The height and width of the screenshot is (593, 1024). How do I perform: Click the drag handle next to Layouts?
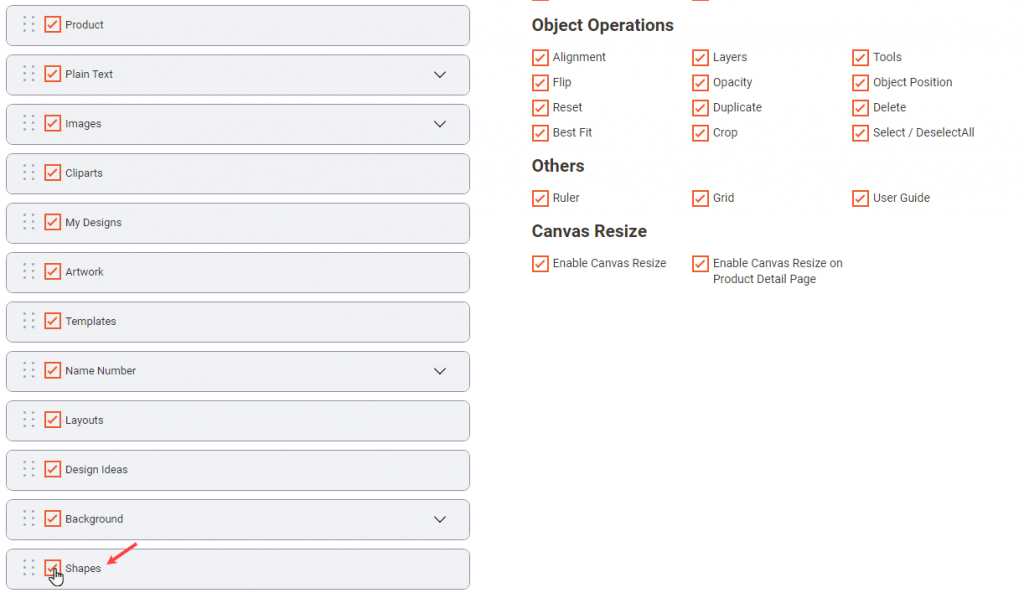(x=29, y=420)
